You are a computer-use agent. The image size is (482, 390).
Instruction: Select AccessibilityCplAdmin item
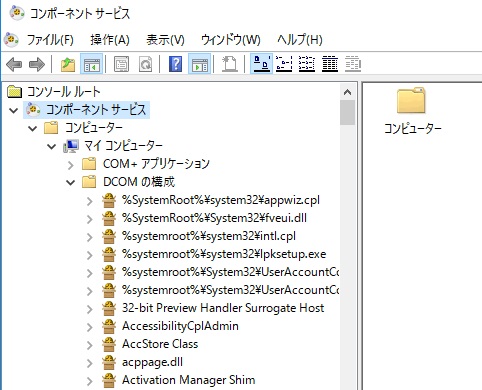tap(180, 326)
